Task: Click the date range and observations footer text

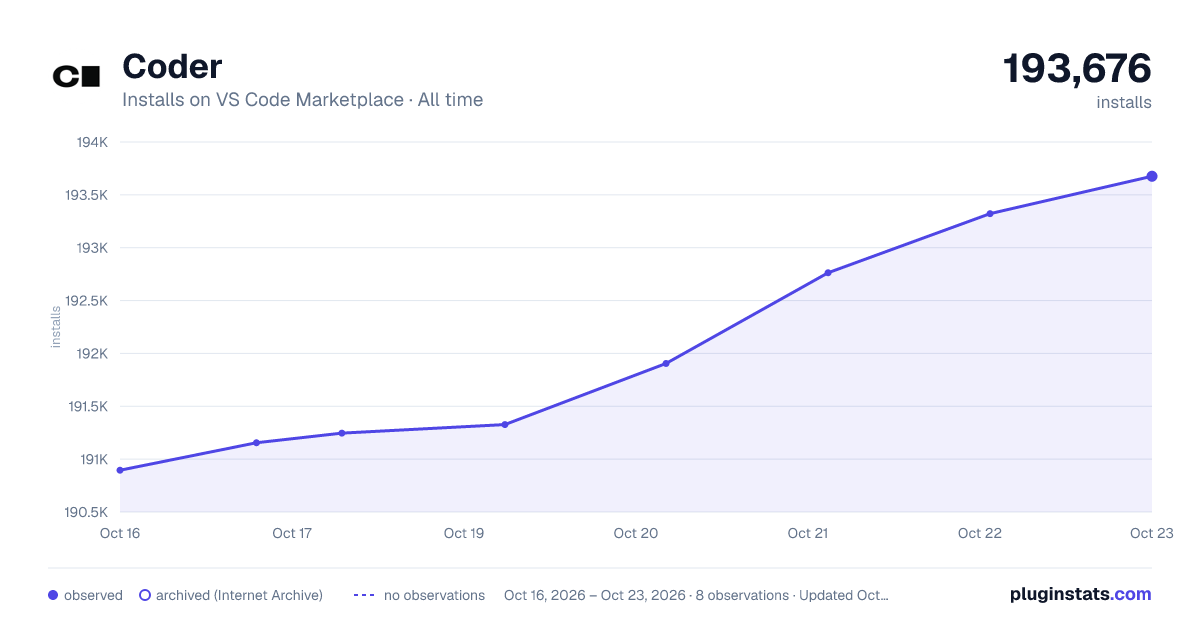Action: 696,595
